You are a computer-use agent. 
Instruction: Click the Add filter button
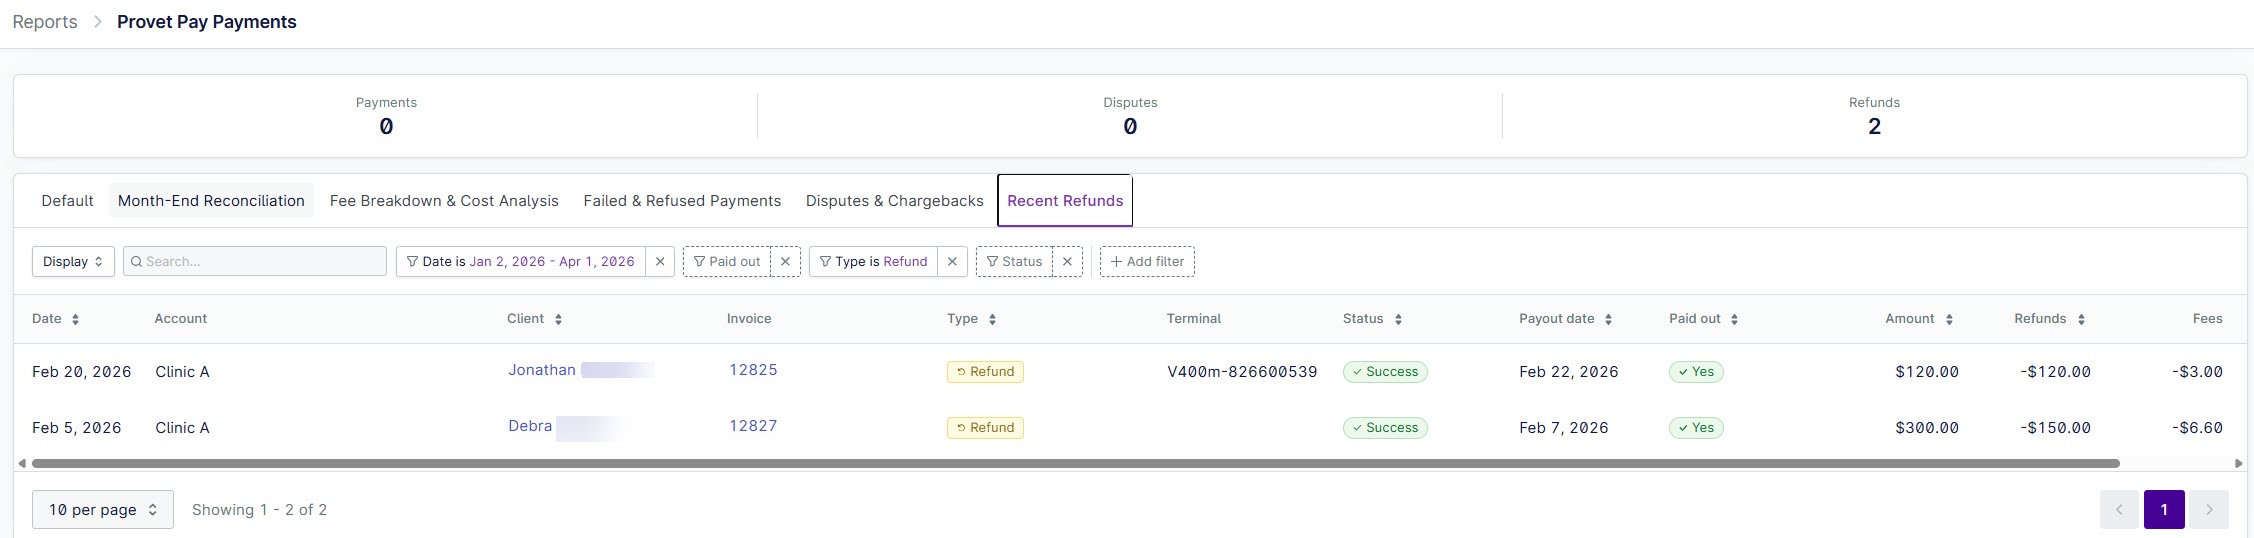pyautogui.click(x=1147, y=262)
